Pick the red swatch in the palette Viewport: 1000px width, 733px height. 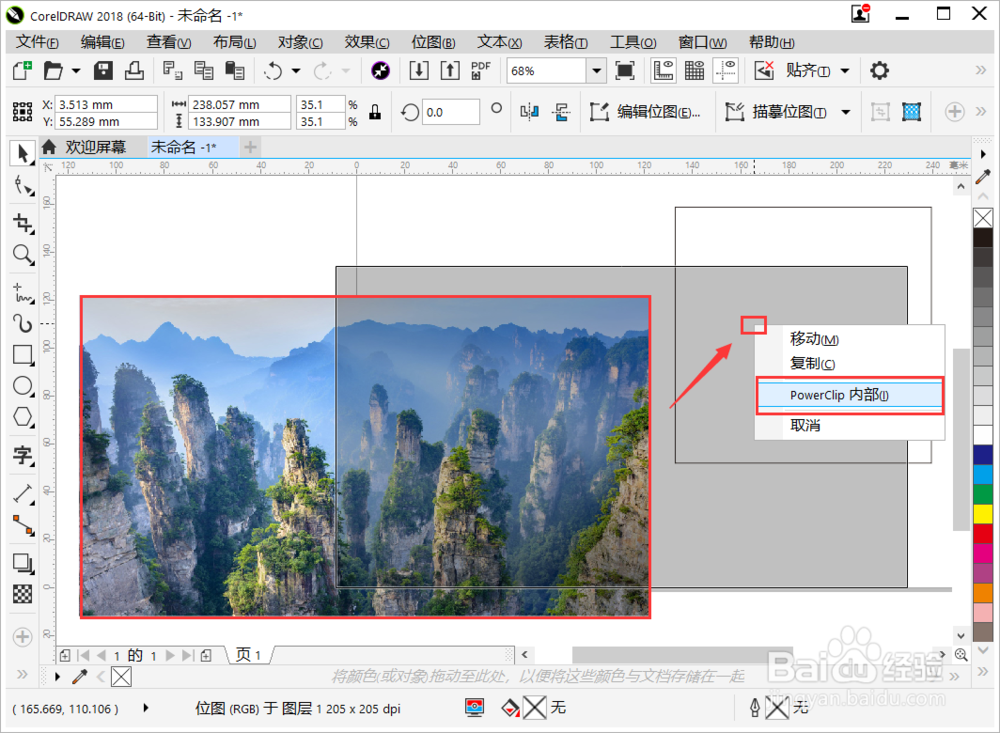[x=983, y=533]
